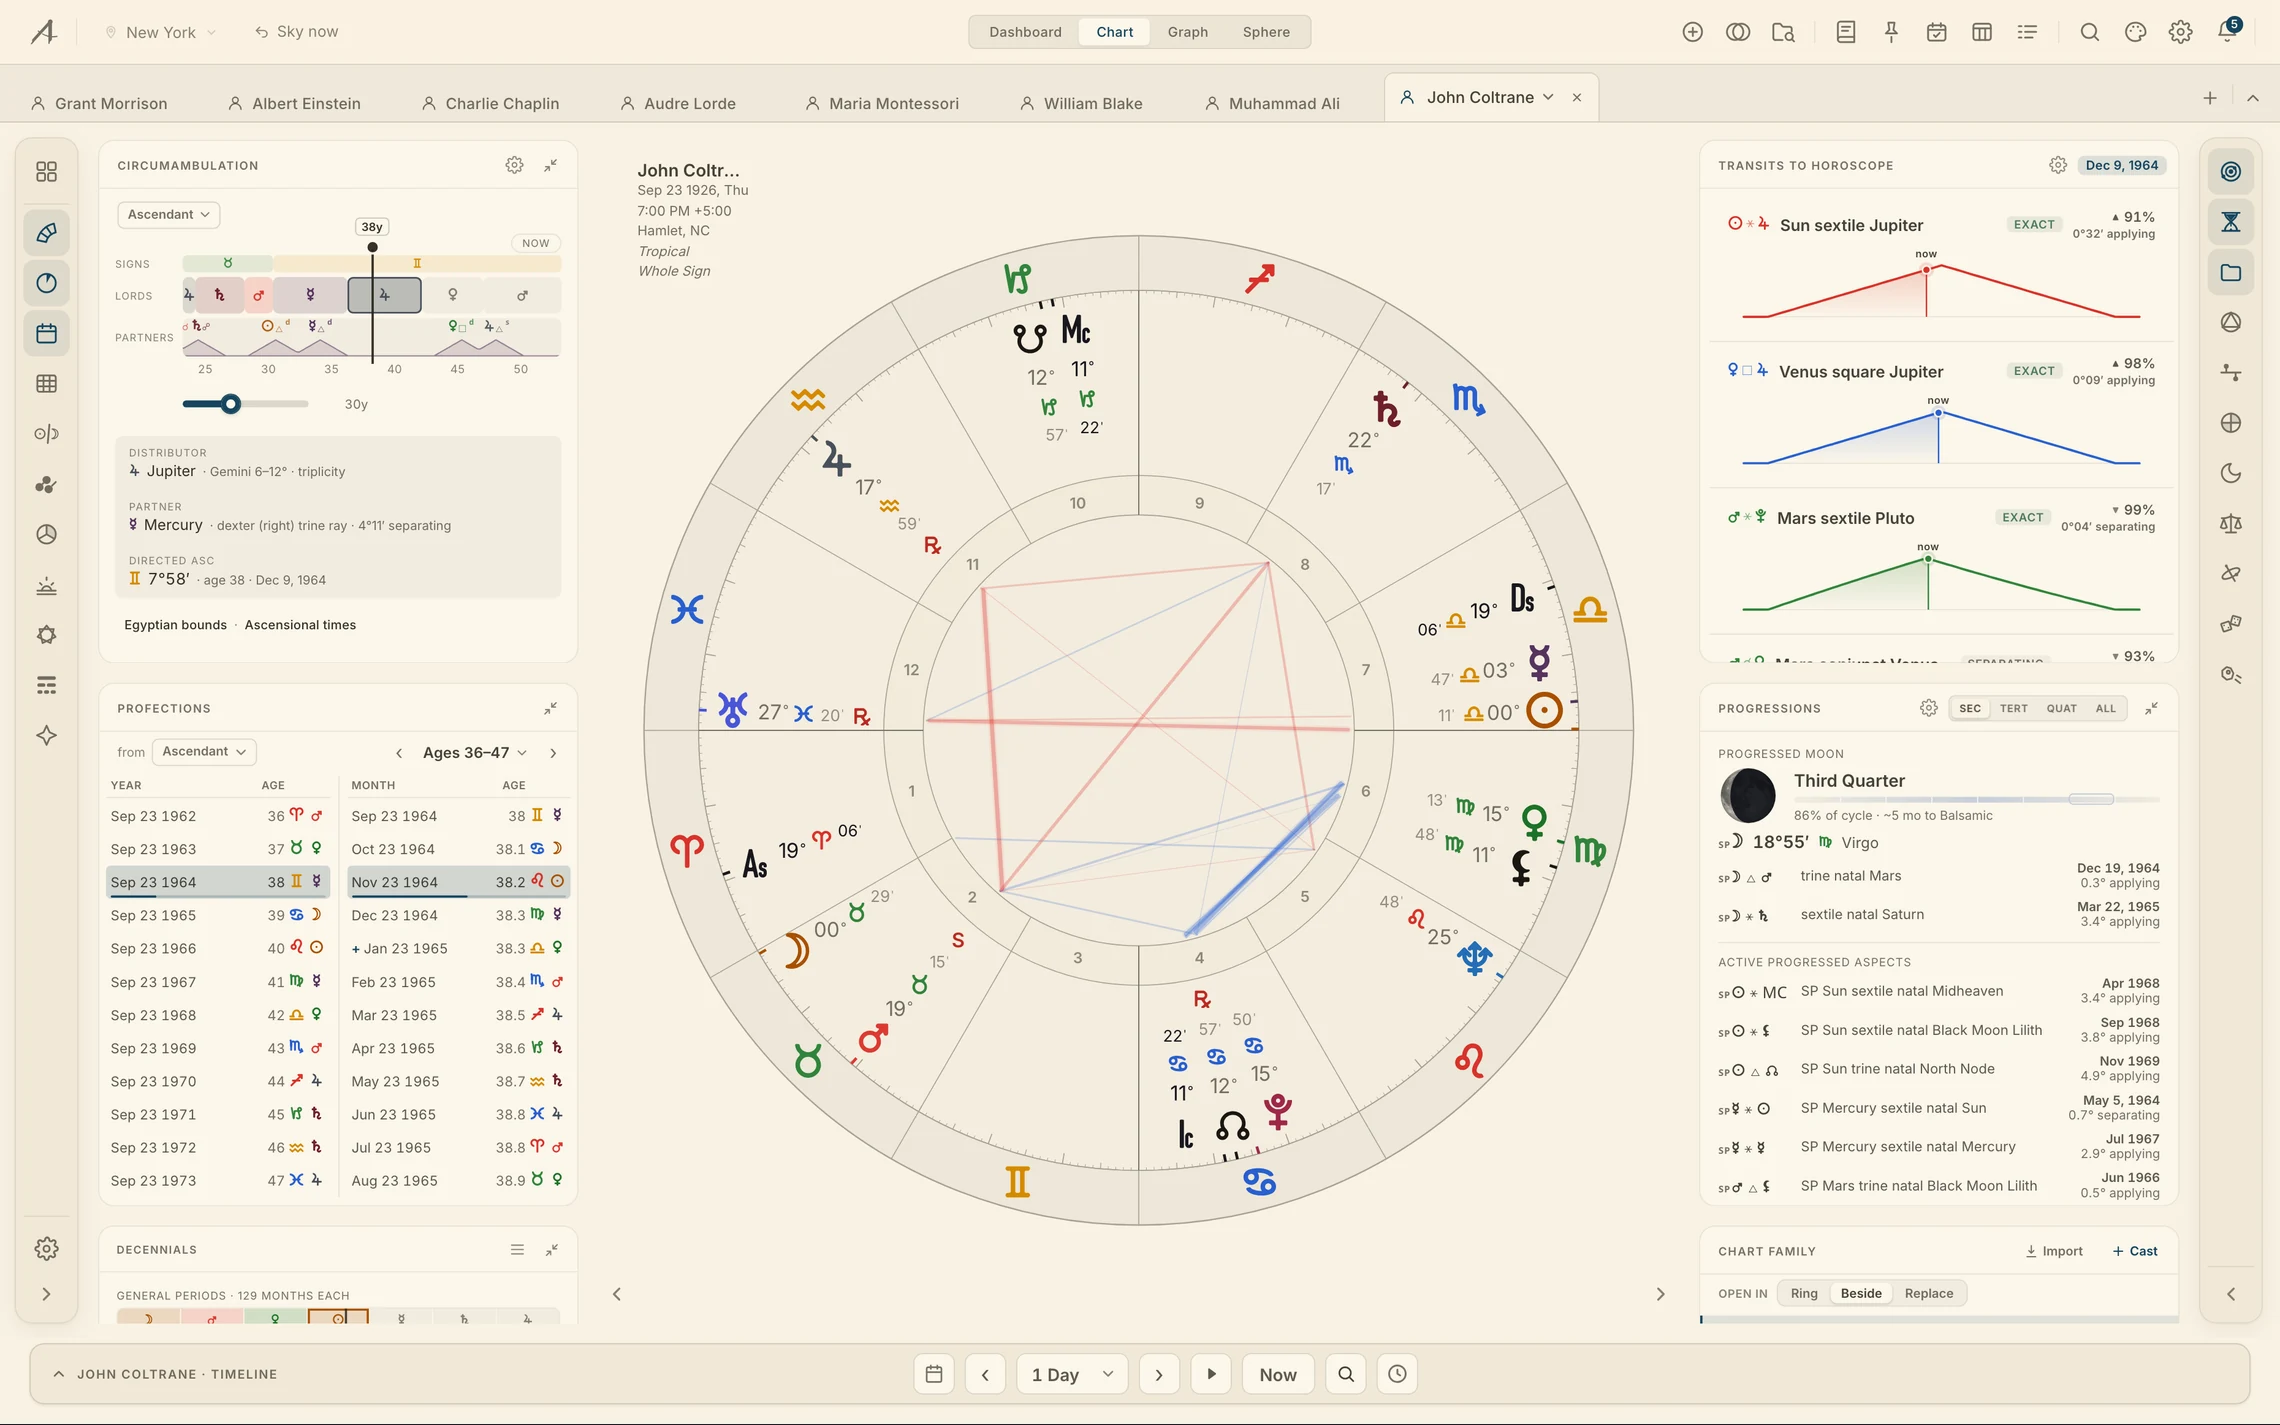The width and height of the screenshot is (2280, 1425).
Task: Open the 1 Day step dropdown
Action: pyautogui.click(x=1072, y=1374)
